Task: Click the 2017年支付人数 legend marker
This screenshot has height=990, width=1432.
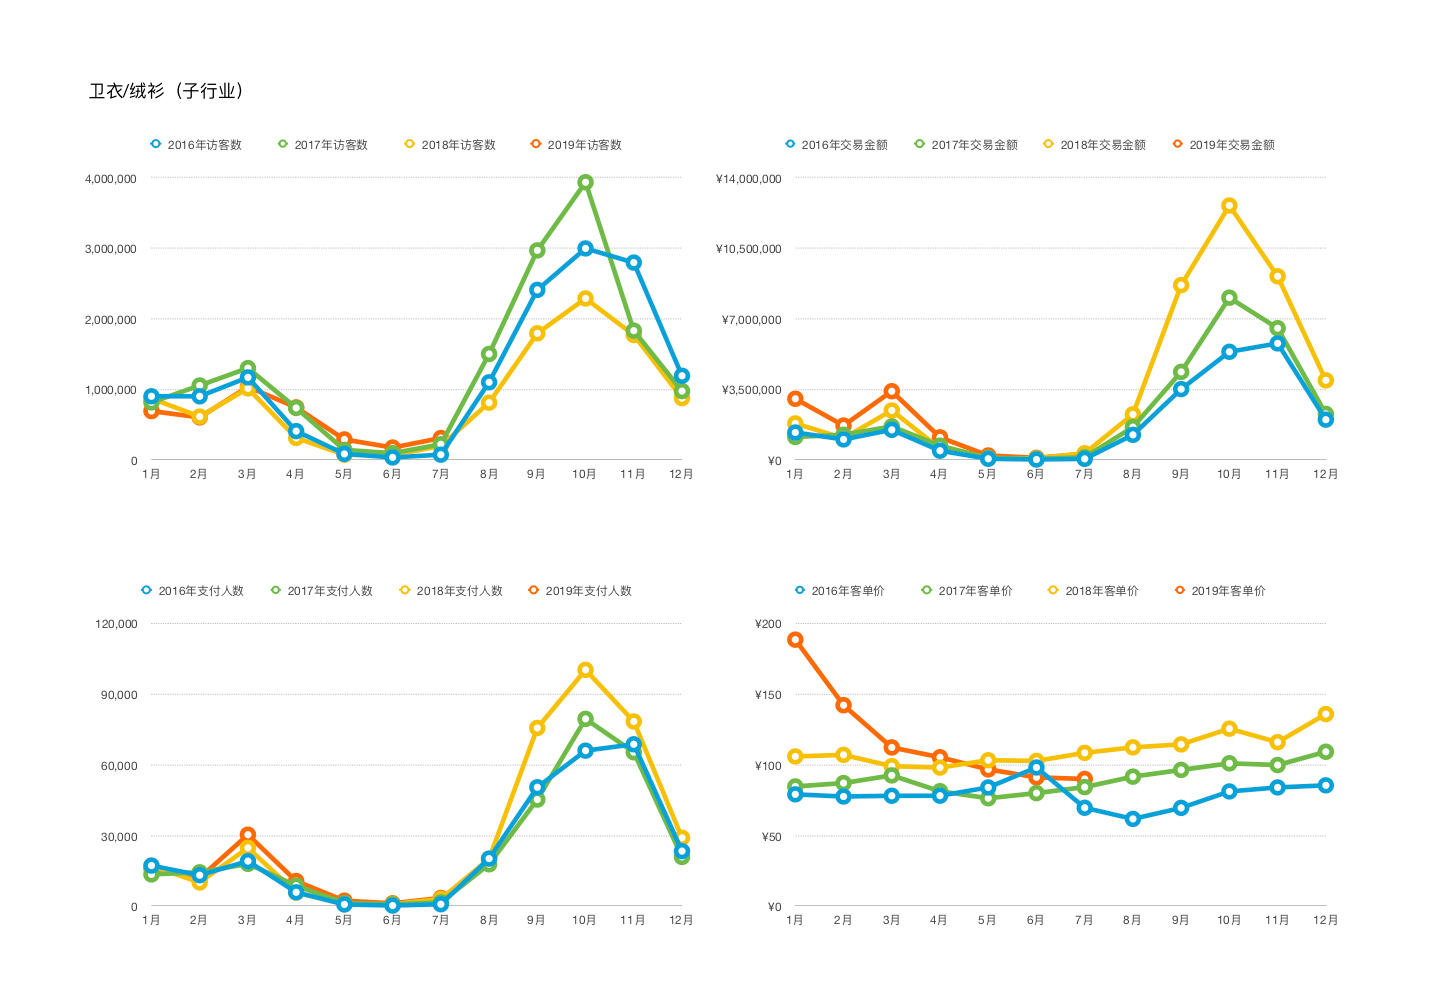Action: 276,590
